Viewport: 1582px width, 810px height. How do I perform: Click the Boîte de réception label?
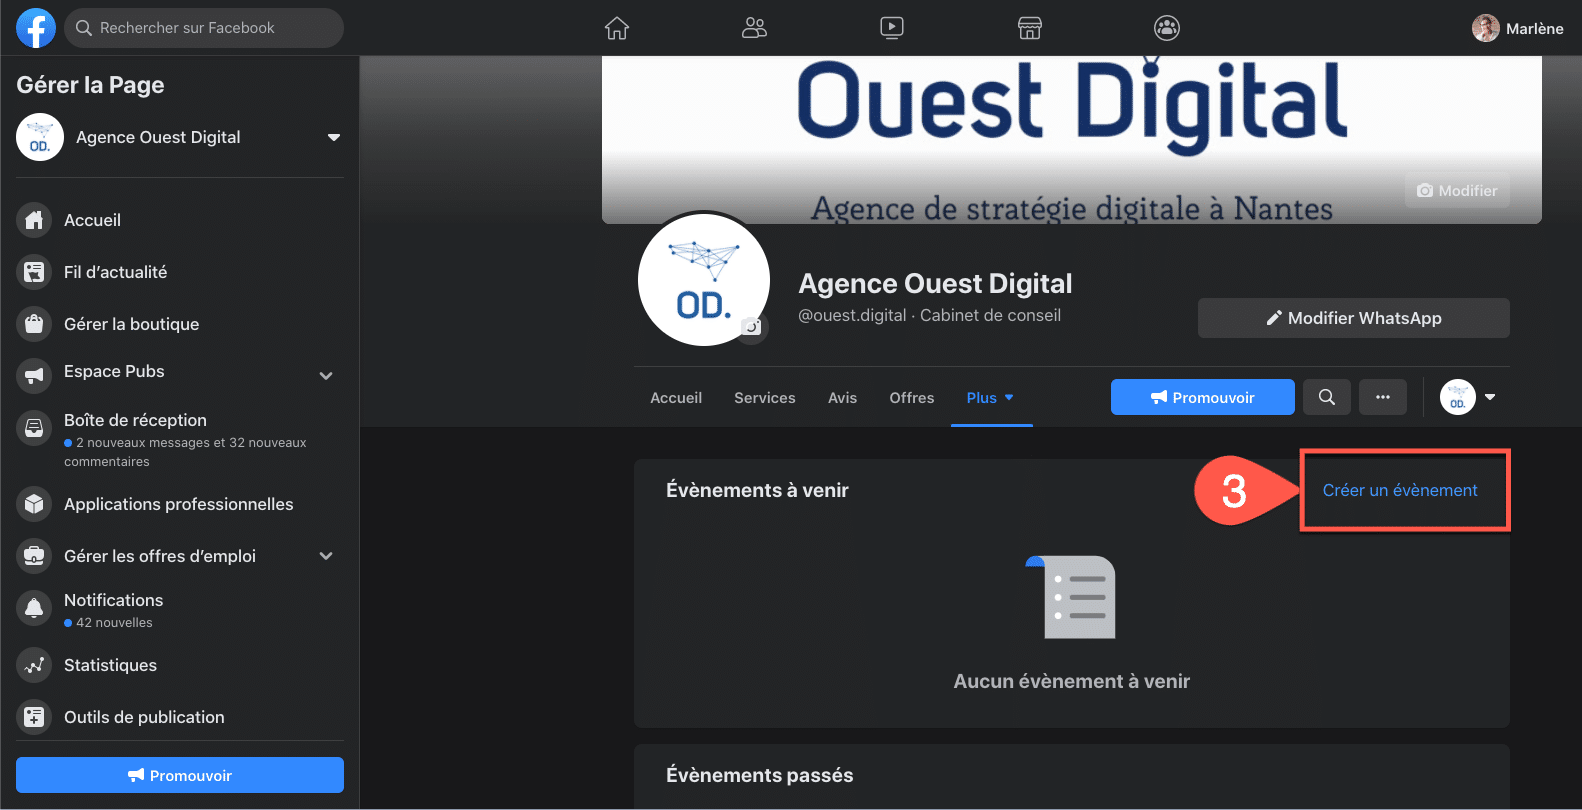(135, 420)
